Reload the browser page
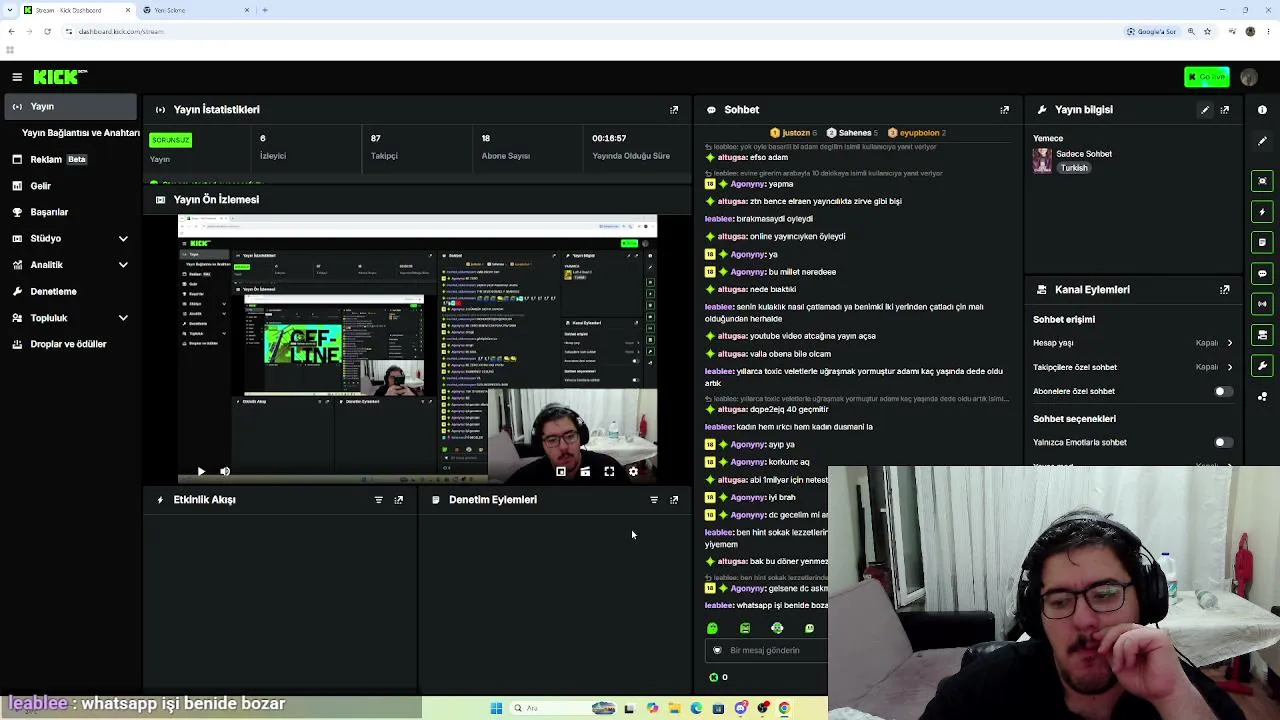 click(47, 31)
